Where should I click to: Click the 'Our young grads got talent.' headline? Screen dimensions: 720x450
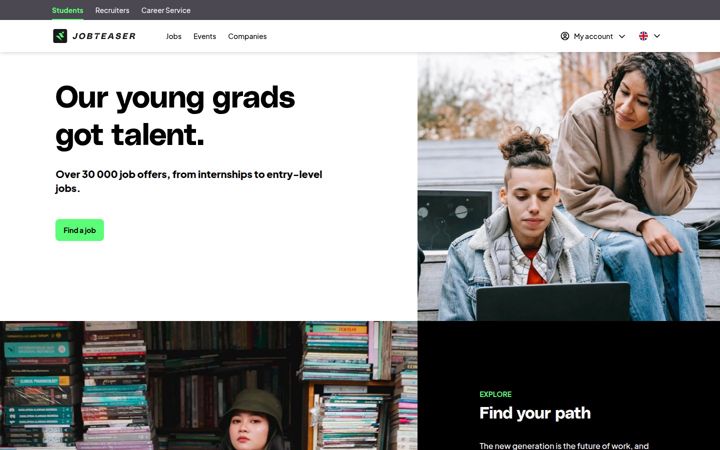175,117
